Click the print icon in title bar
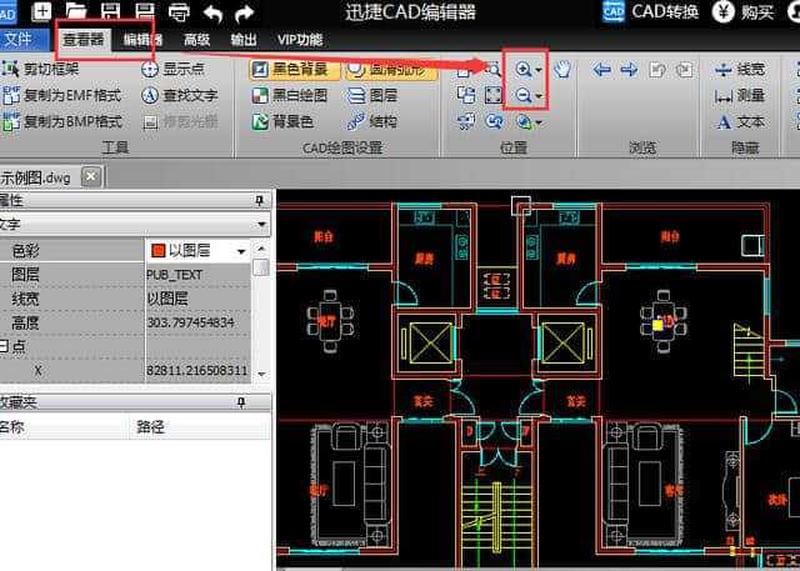 [x=179, y=12]
